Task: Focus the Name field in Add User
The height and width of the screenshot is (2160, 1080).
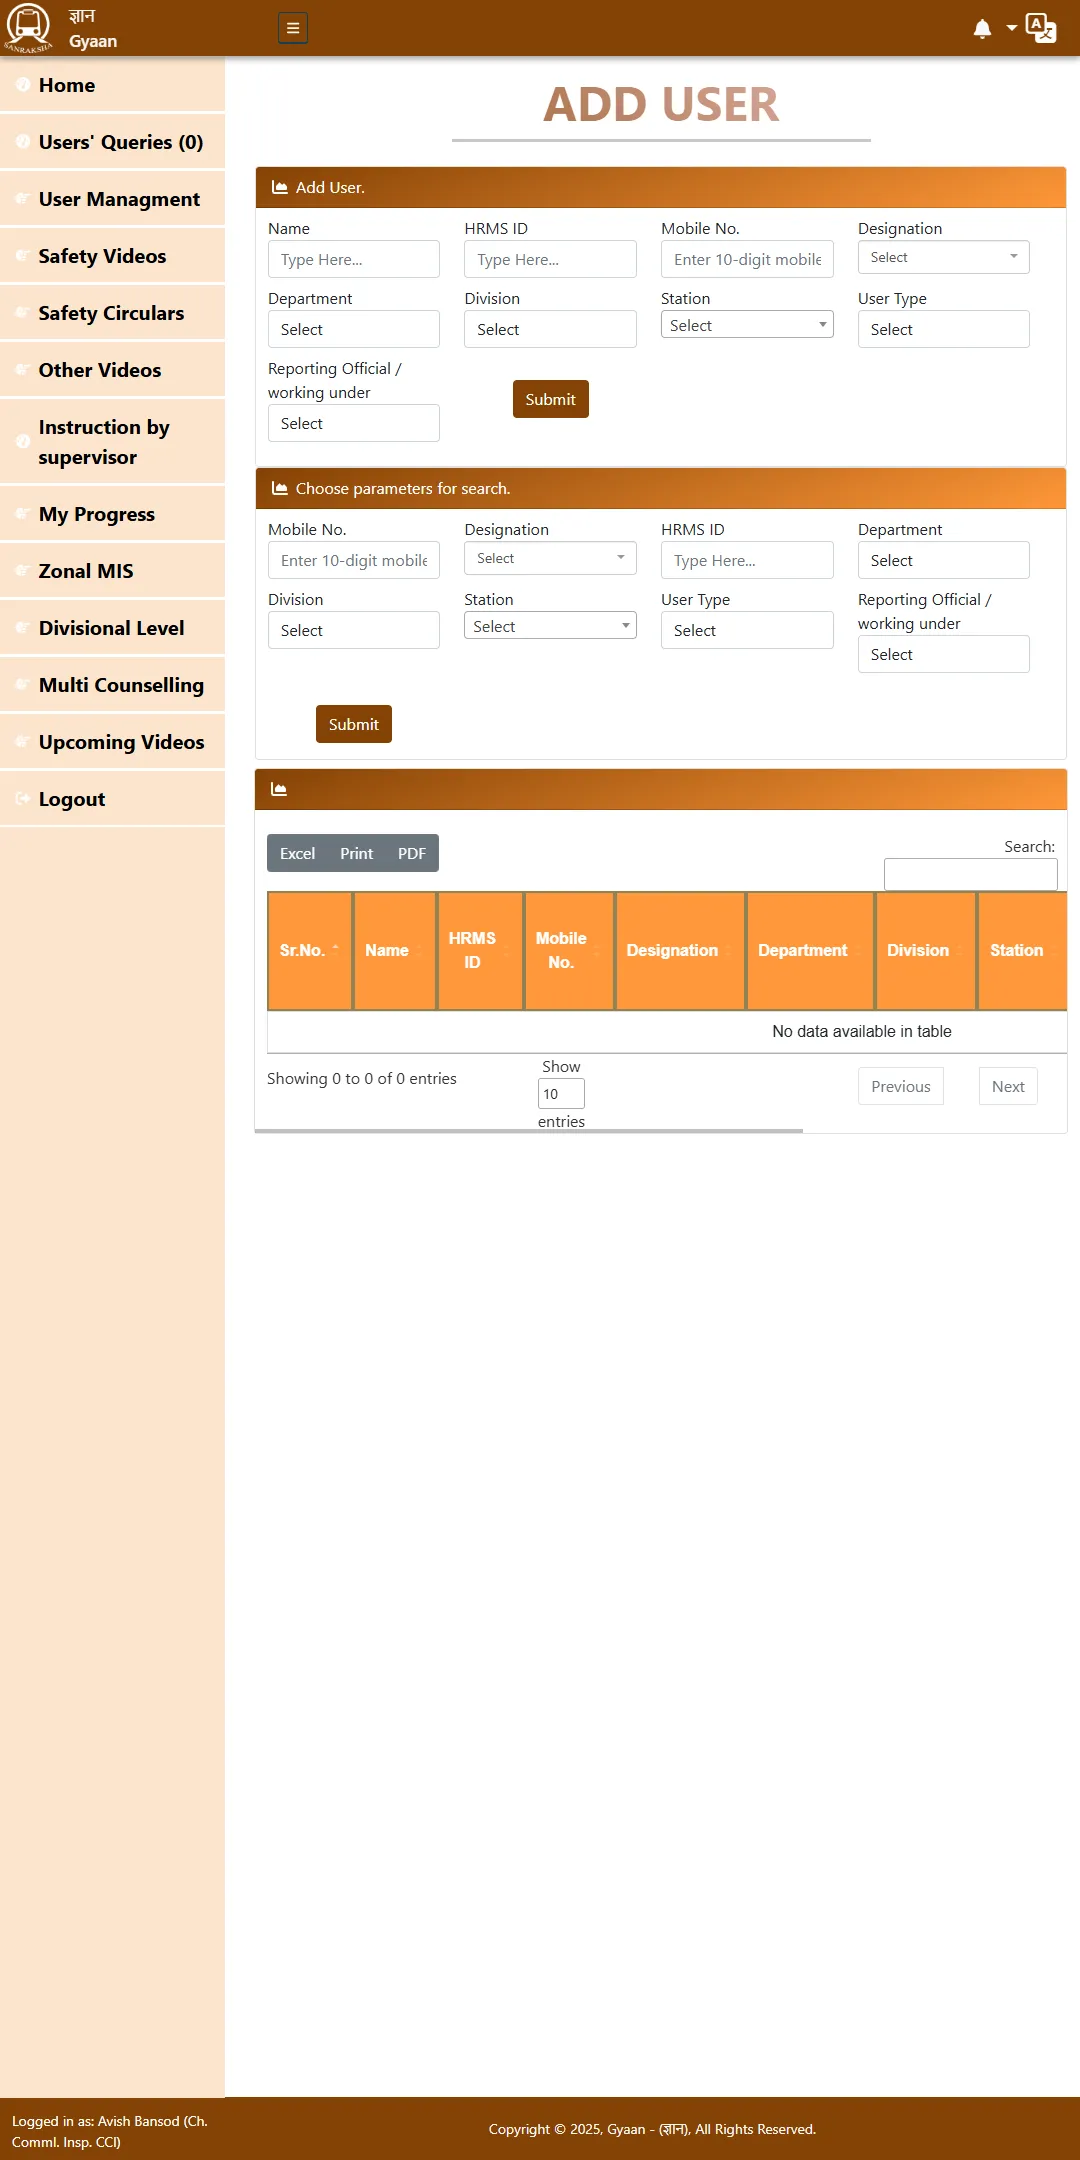Action: (354, 259)
